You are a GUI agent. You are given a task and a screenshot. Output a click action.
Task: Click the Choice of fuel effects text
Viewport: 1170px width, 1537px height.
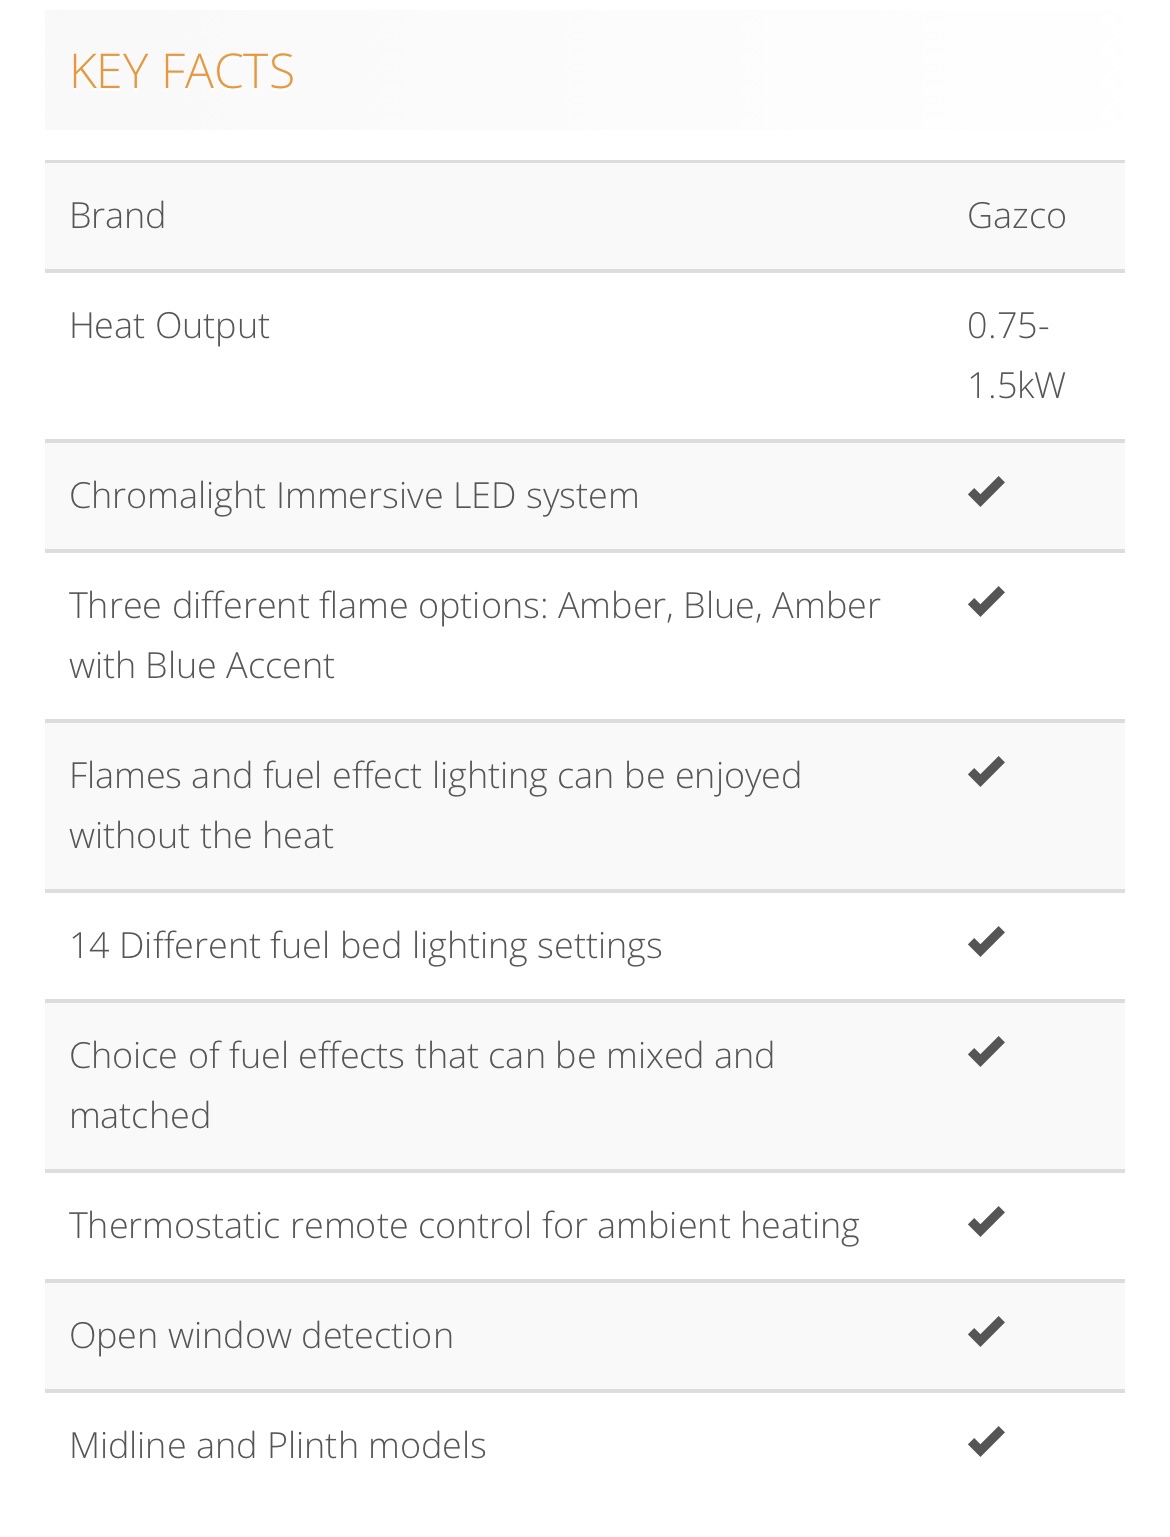[x=422, y=1086]
